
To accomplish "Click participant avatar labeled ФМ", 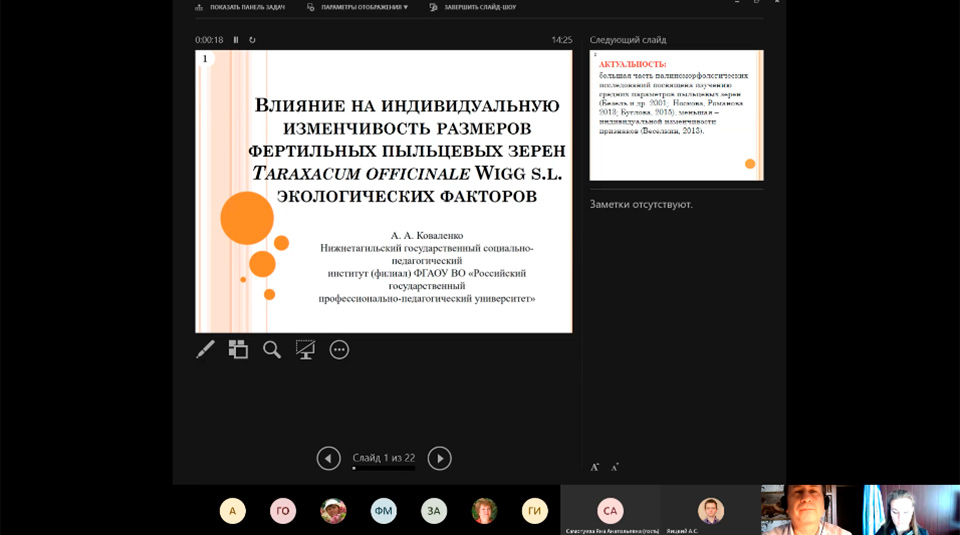I will click(384, 511).
